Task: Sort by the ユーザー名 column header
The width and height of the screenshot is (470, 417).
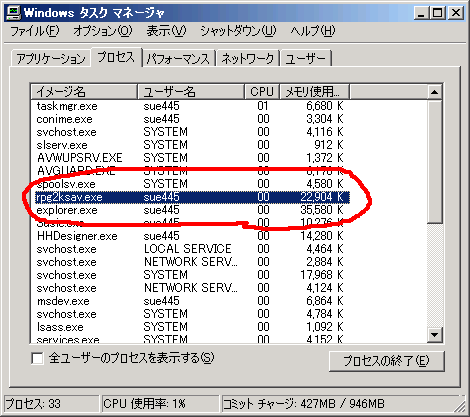Action: click(x=191, y=91)
